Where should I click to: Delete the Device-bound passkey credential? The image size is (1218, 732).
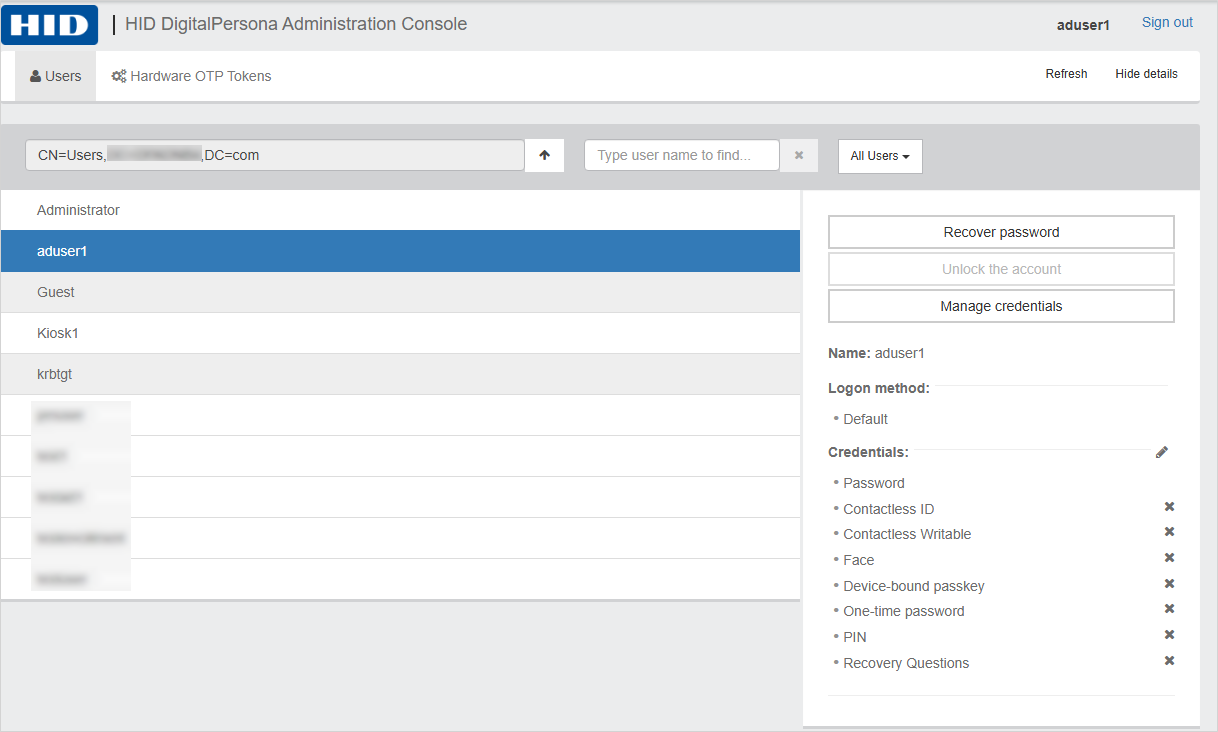pyautogui.click(x=1169, y=584)
